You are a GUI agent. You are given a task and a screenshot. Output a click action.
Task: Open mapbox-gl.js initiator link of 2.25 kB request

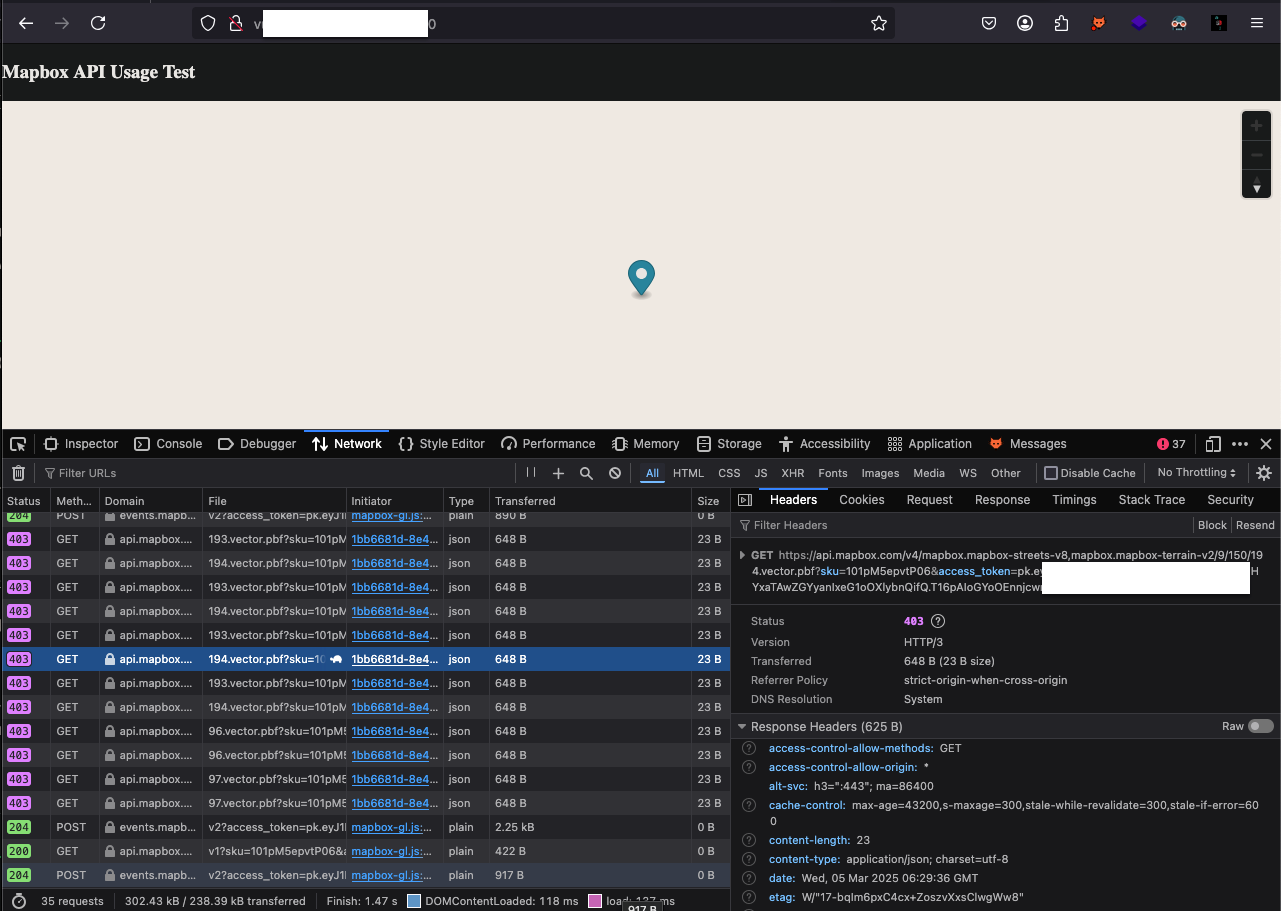tap(391, 827)
